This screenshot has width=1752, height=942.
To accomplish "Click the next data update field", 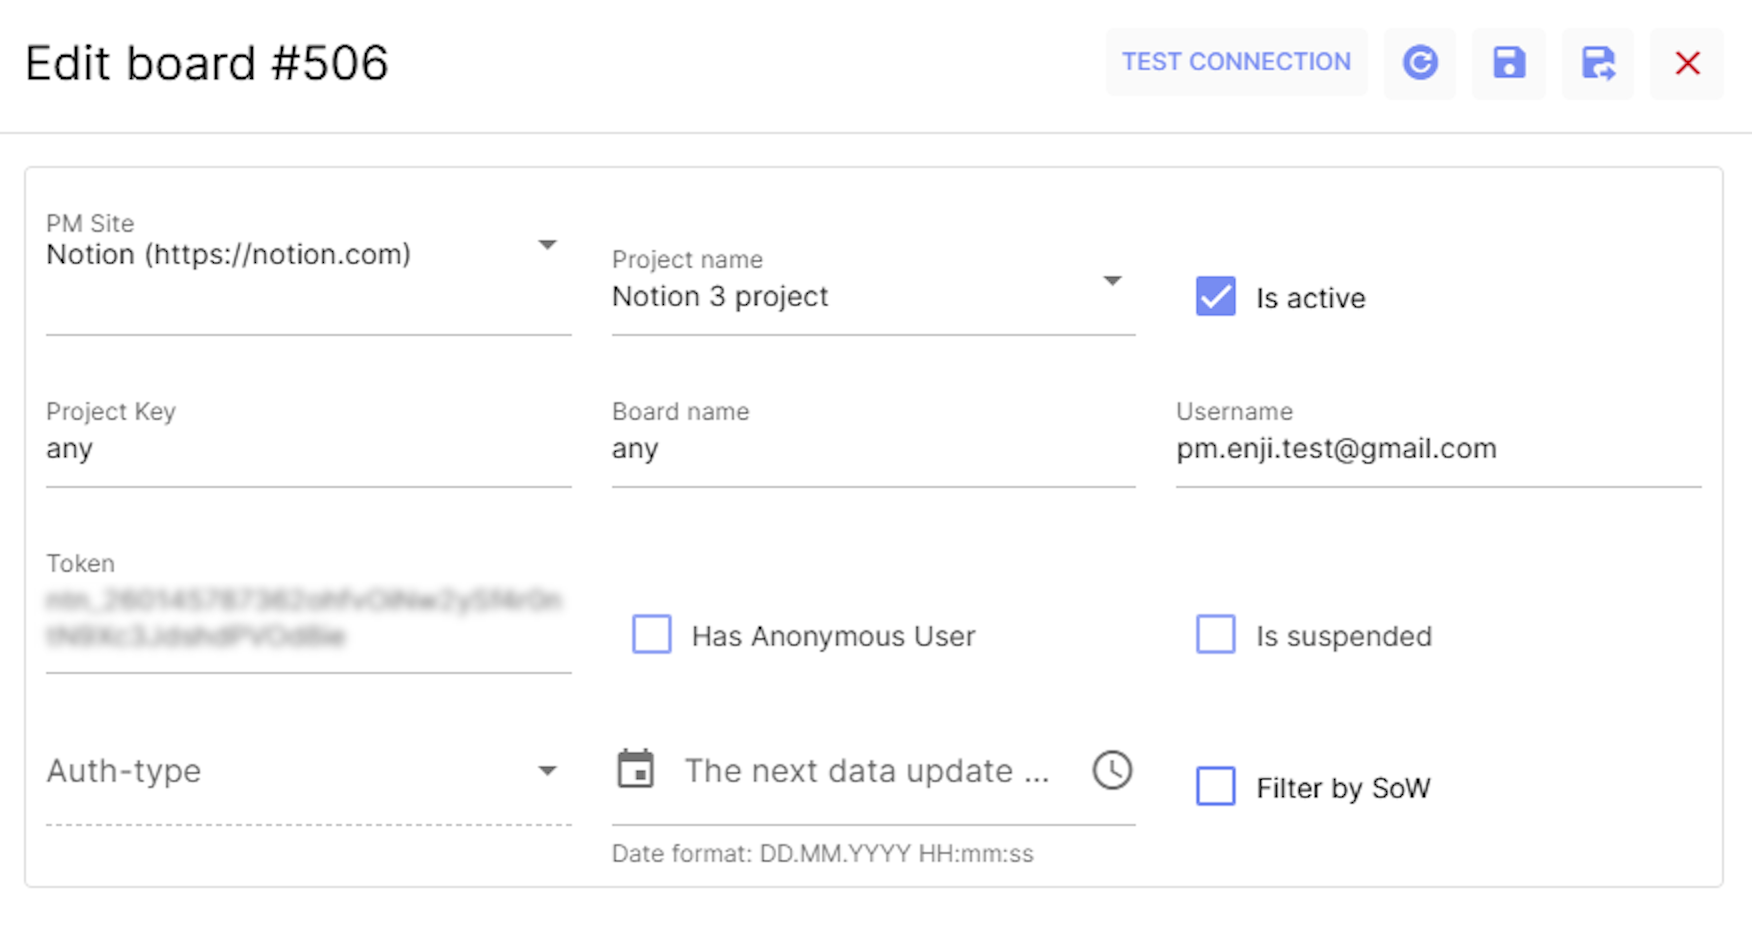I will [x=867, y=771].
